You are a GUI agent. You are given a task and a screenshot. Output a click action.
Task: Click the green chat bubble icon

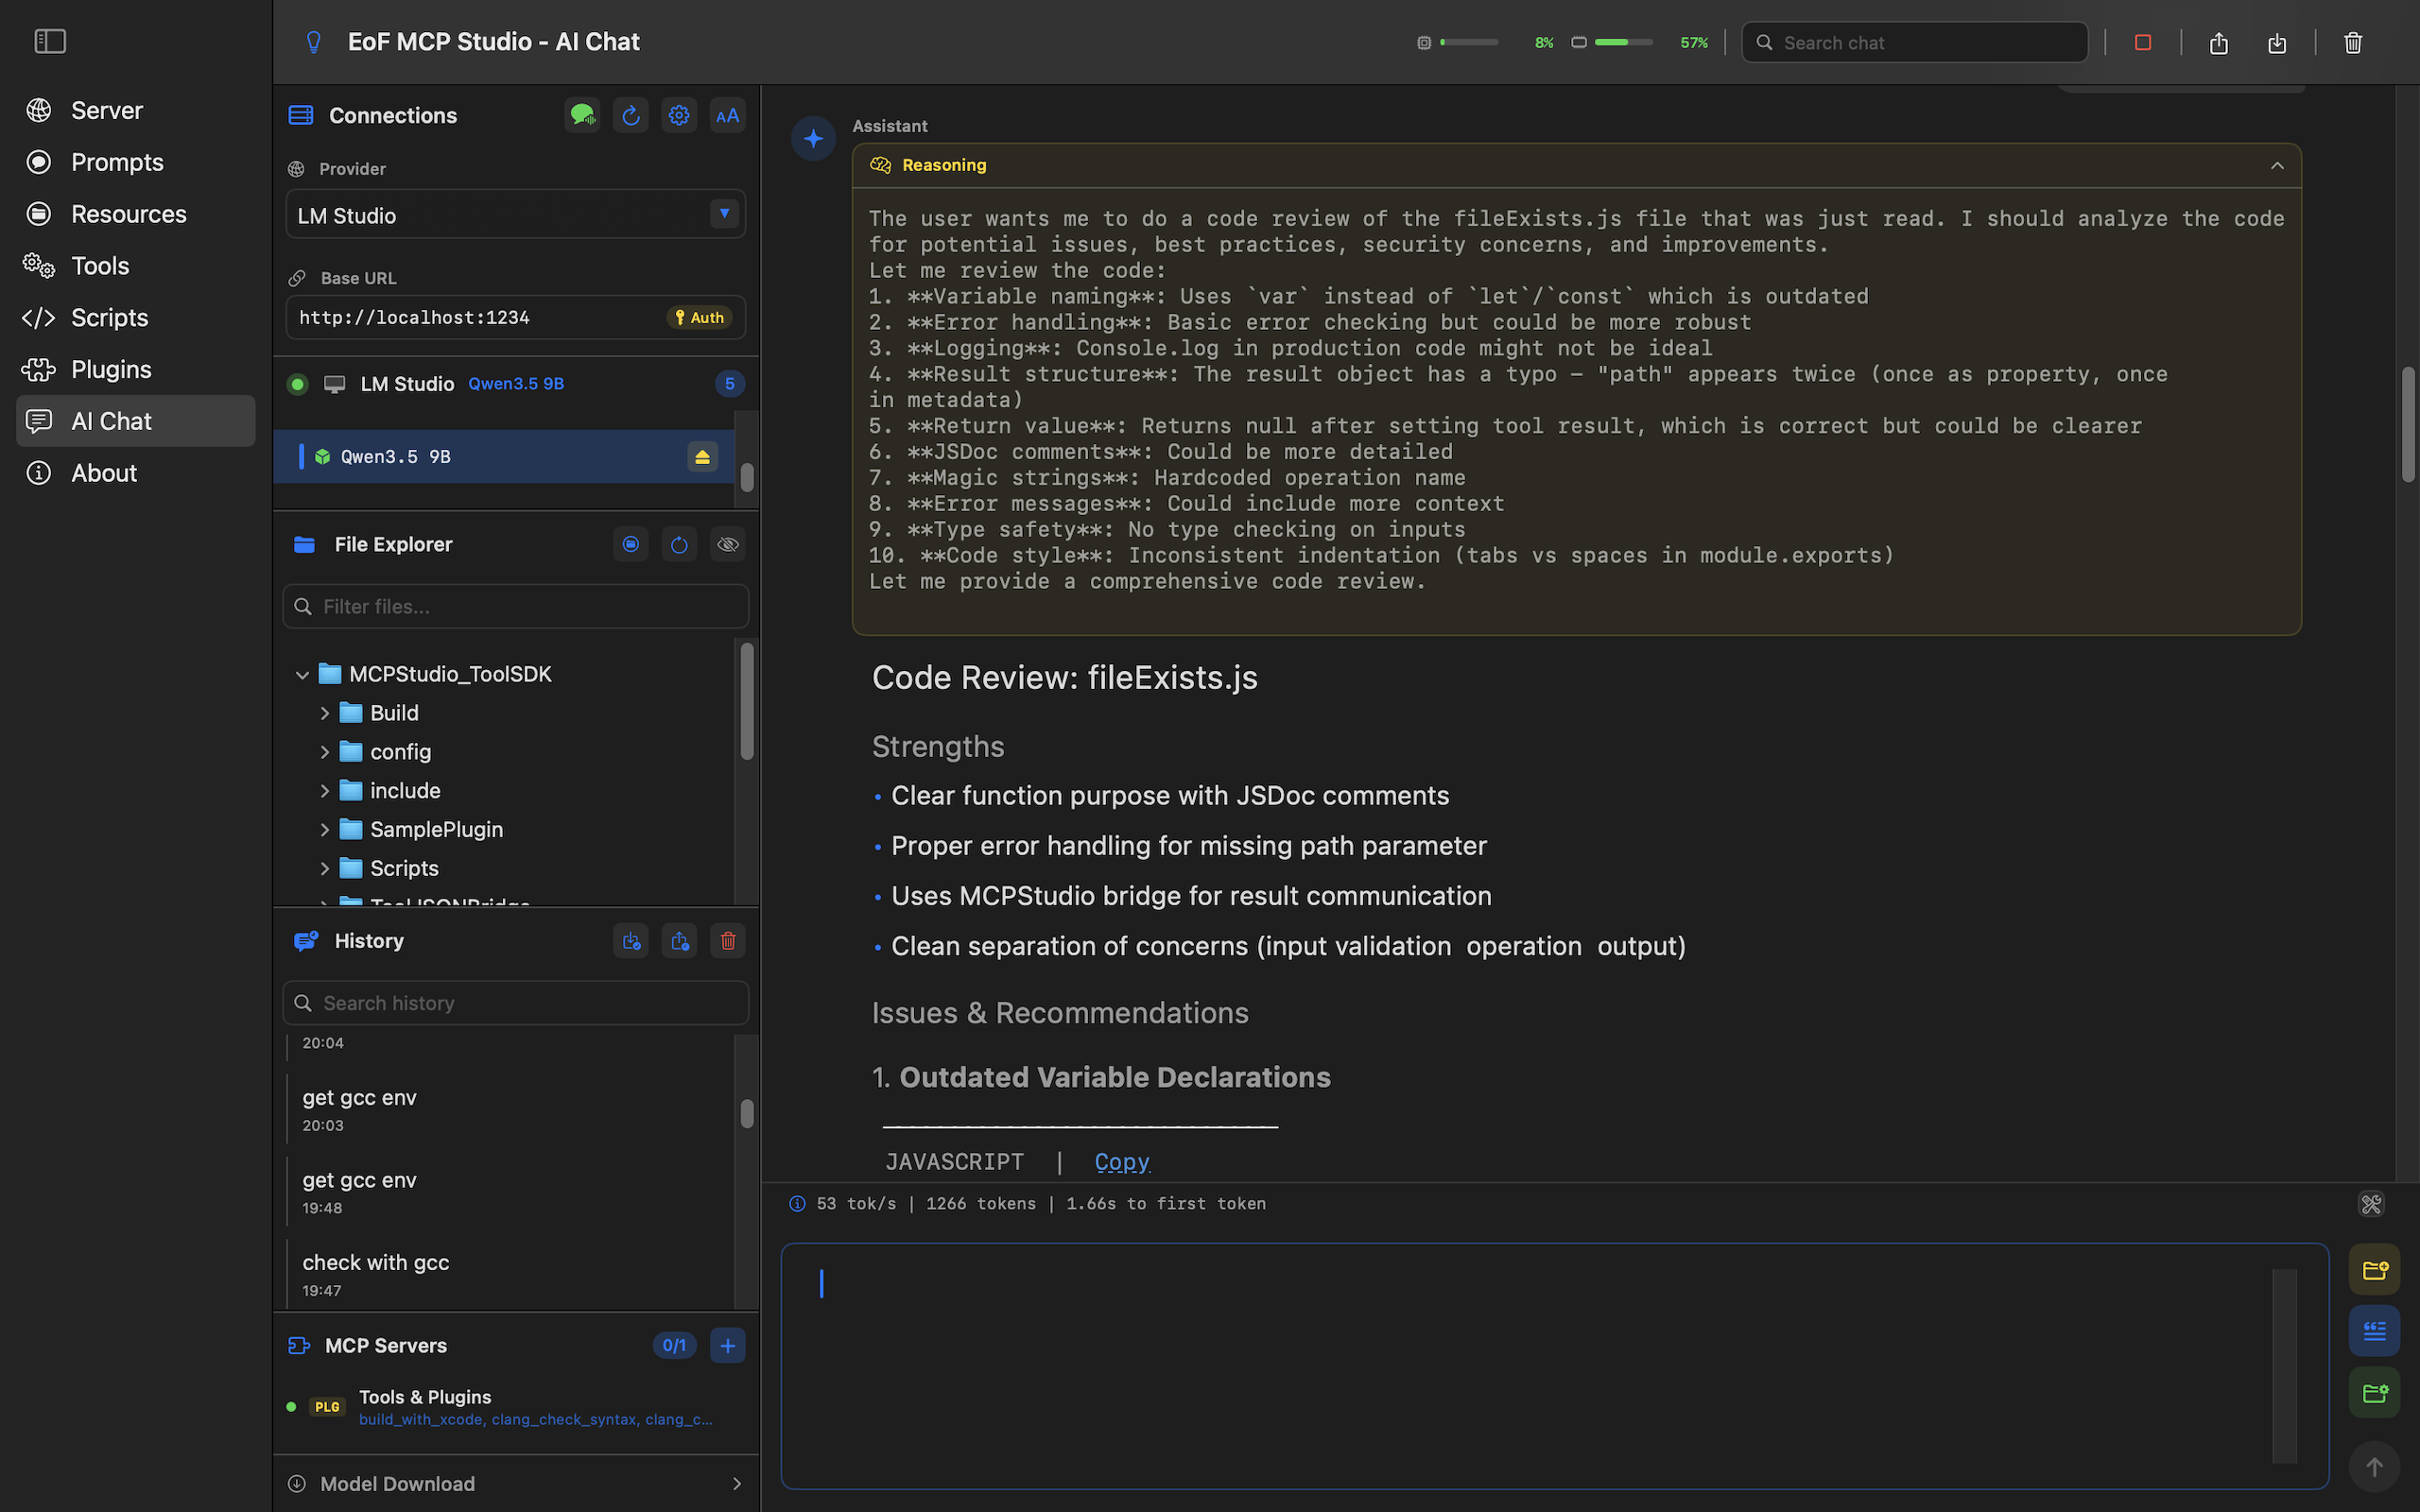[582, 115]
